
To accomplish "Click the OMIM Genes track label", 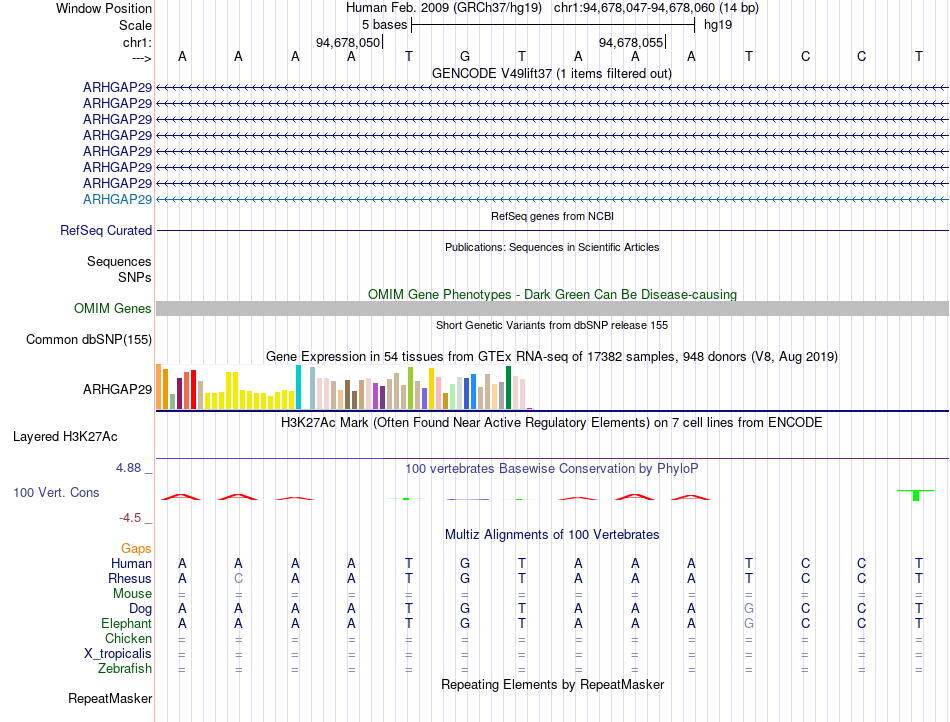I will 113,308.
